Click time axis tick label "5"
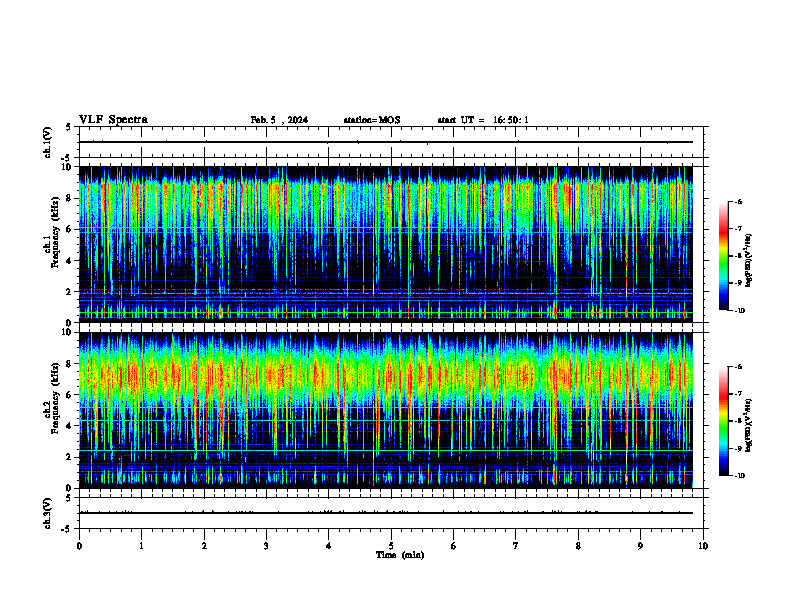The image size is (792, 612). click(x=391, y=546)
